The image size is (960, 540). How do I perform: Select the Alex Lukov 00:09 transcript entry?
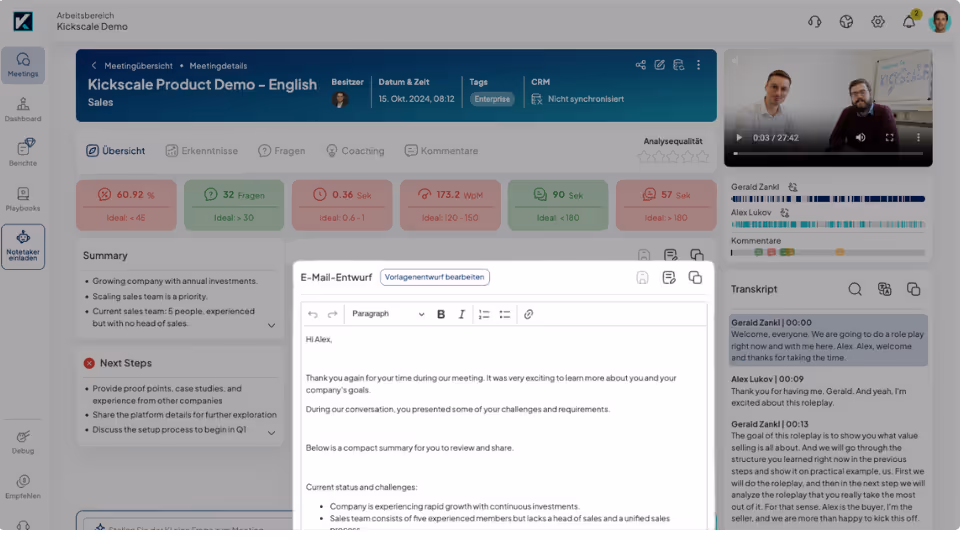(x=828, y=391)
